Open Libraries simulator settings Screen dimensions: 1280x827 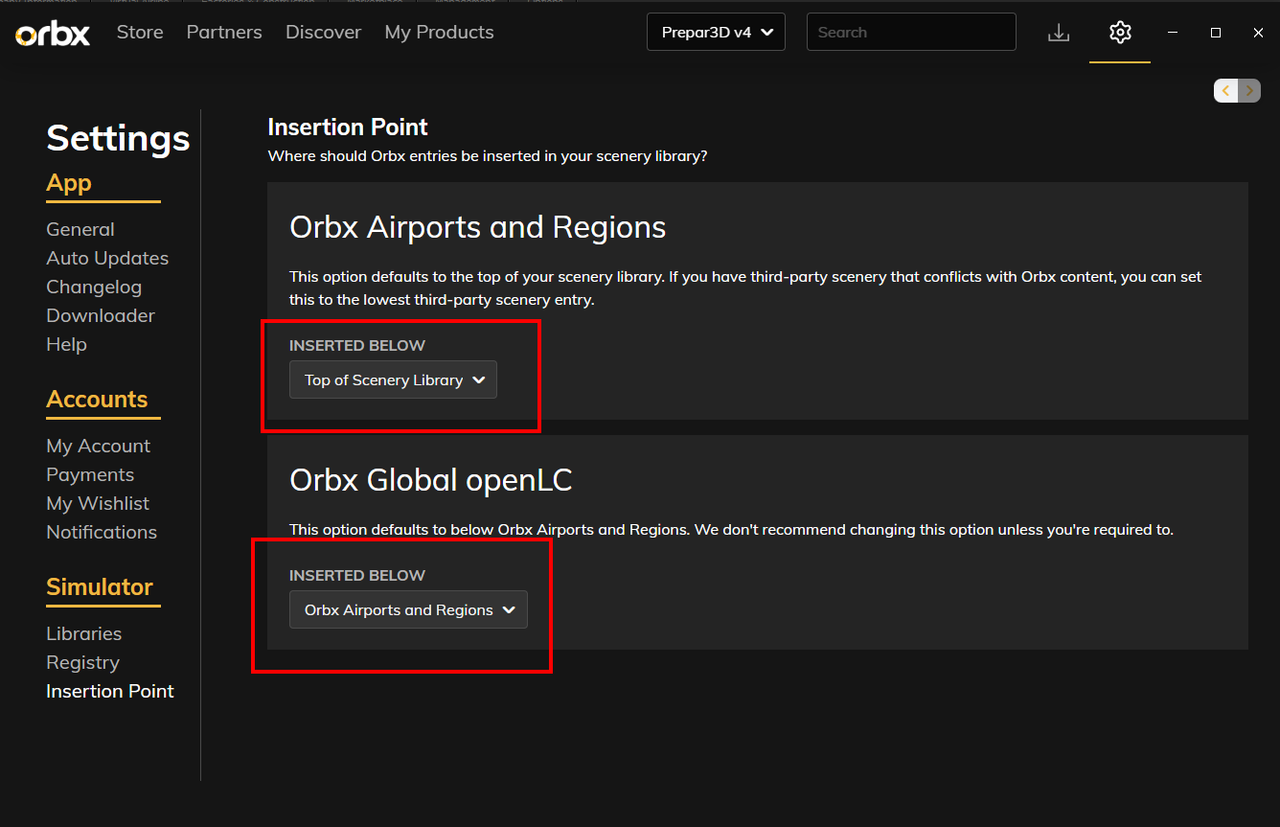click(84, 634)
